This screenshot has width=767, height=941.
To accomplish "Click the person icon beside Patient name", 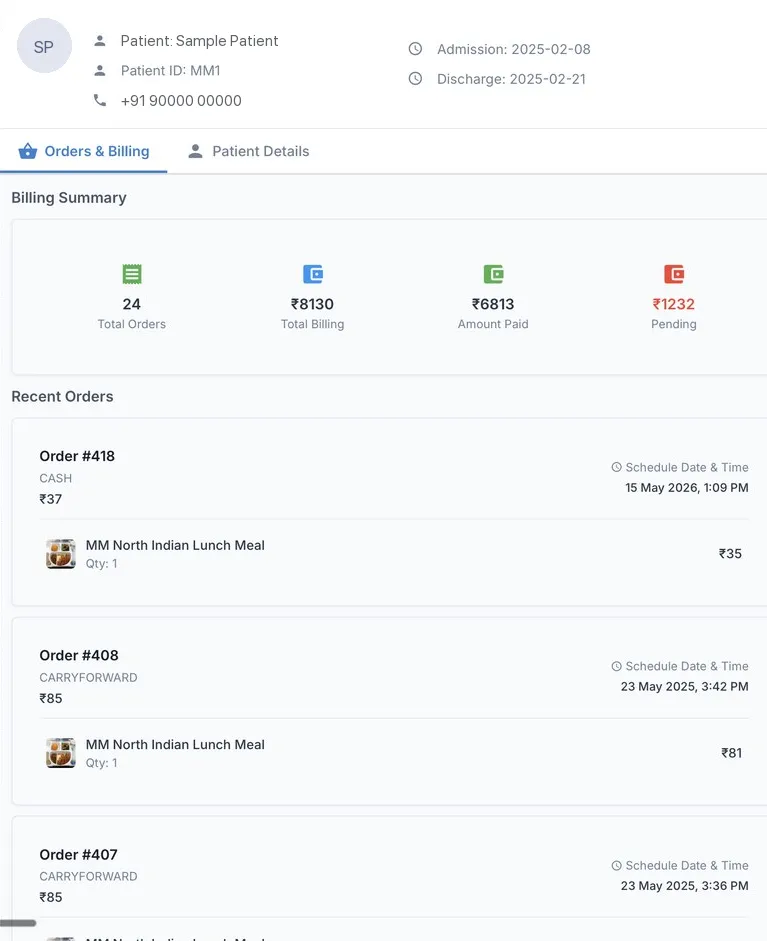I will (x=100, y=41).
